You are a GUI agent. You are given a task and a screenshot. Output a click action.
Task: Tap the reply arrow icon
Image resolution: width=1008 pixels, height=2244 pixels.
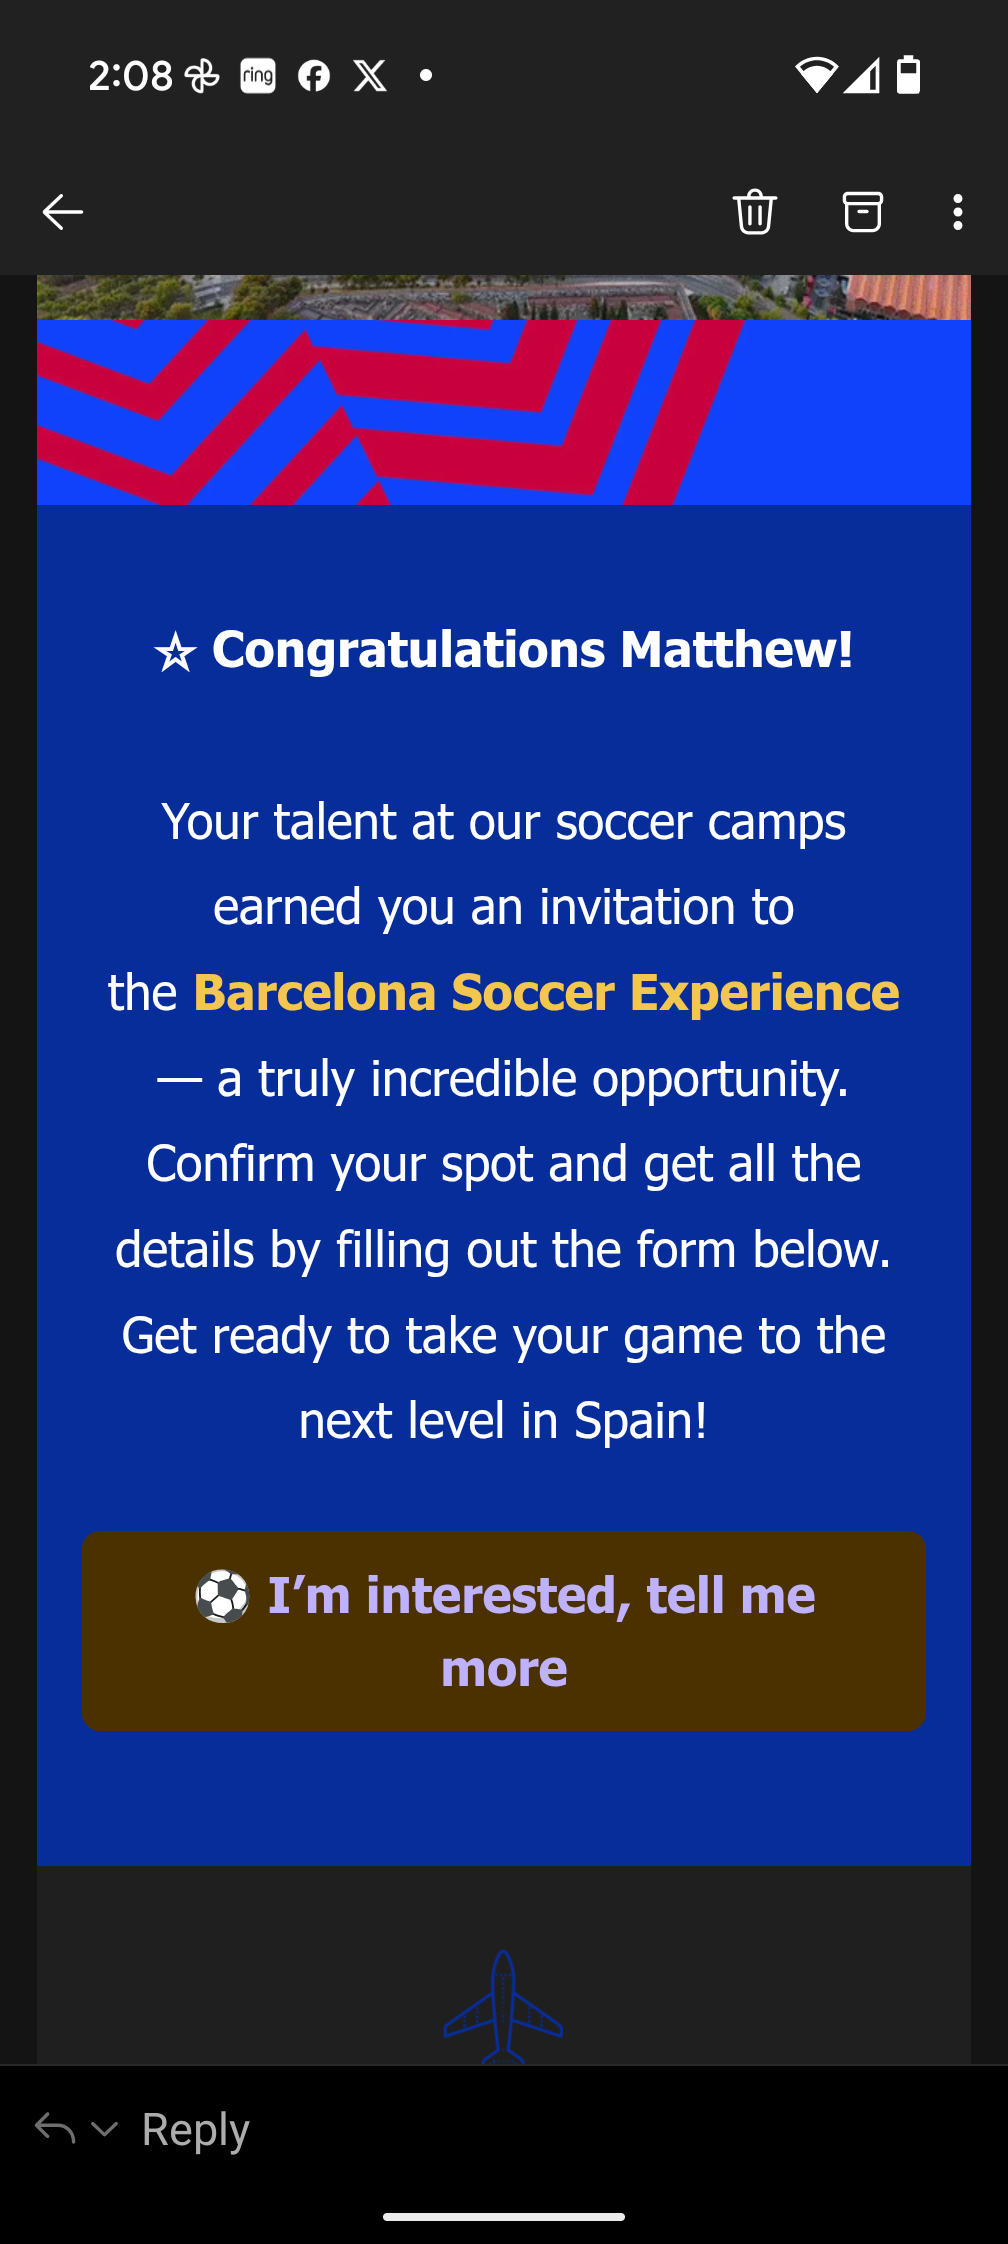click(x=55, y=2128)
